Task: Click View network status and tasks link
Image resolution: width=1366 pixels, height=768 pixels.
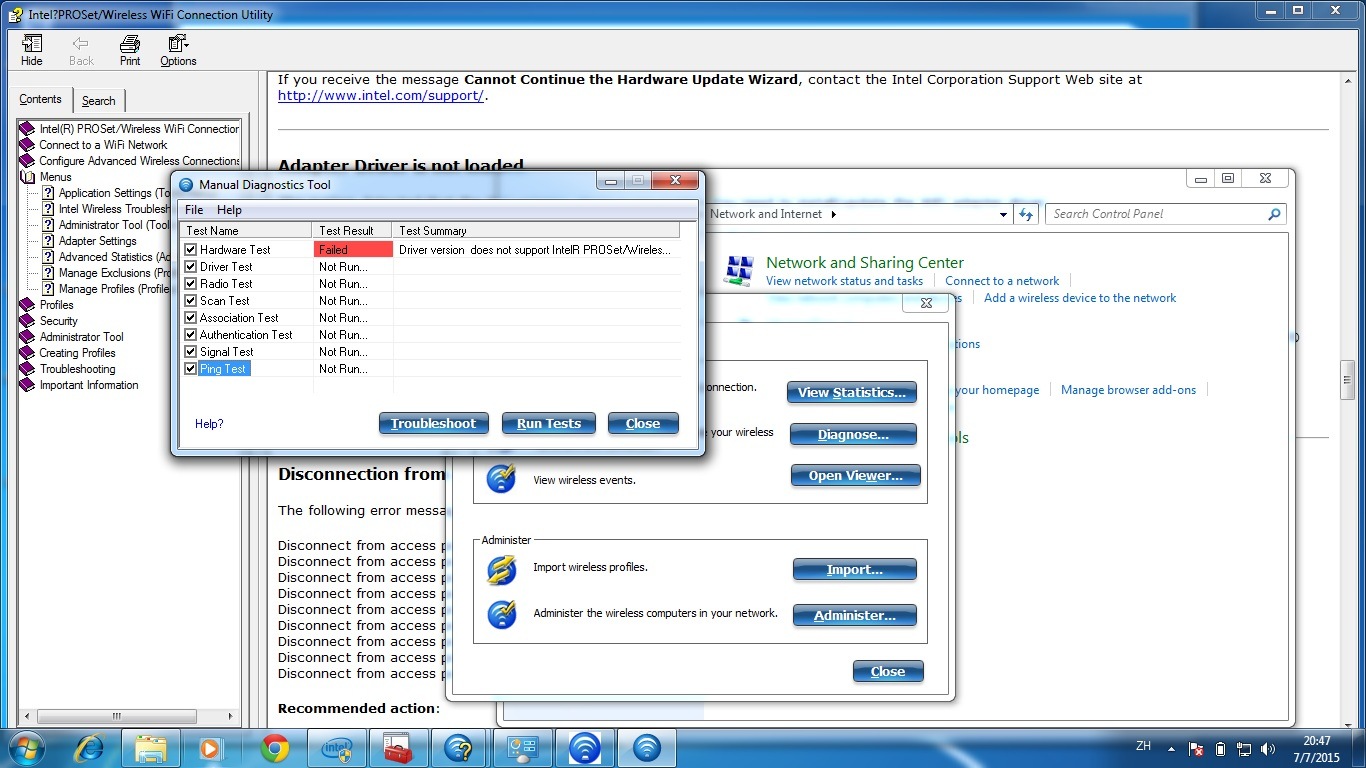Action: [844, 281]
